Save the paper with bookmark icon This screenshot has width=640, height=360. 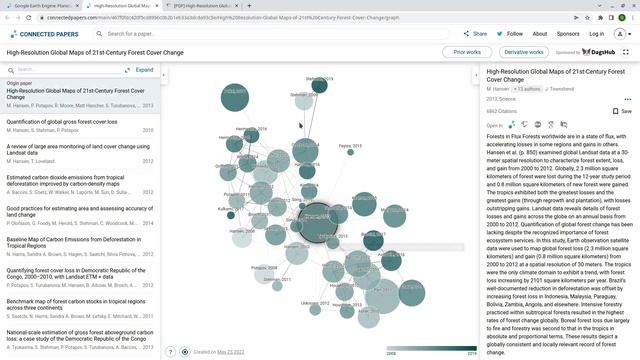622,111
